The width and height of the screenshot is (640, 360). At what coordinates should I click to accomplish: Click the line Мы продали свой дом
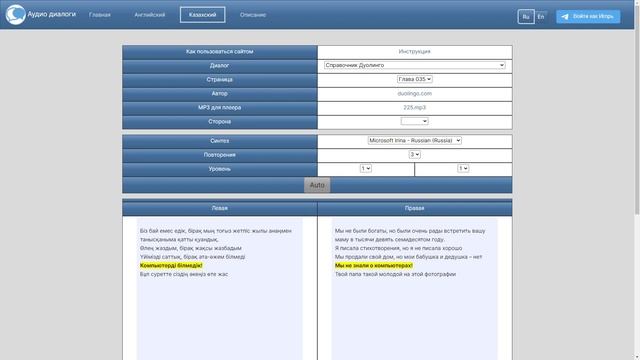click(408, 257)
